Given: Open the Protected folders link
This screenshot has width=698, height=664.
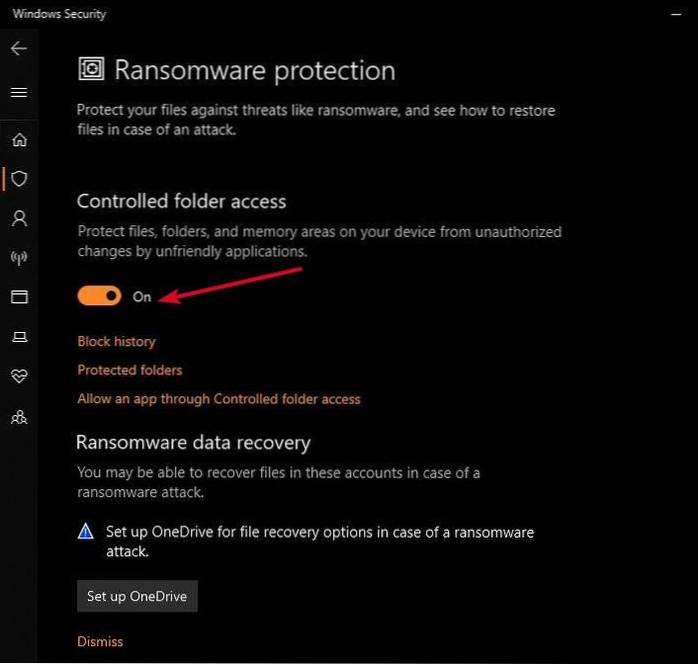Looking at the screenshot, I should (x=130, y=370).
